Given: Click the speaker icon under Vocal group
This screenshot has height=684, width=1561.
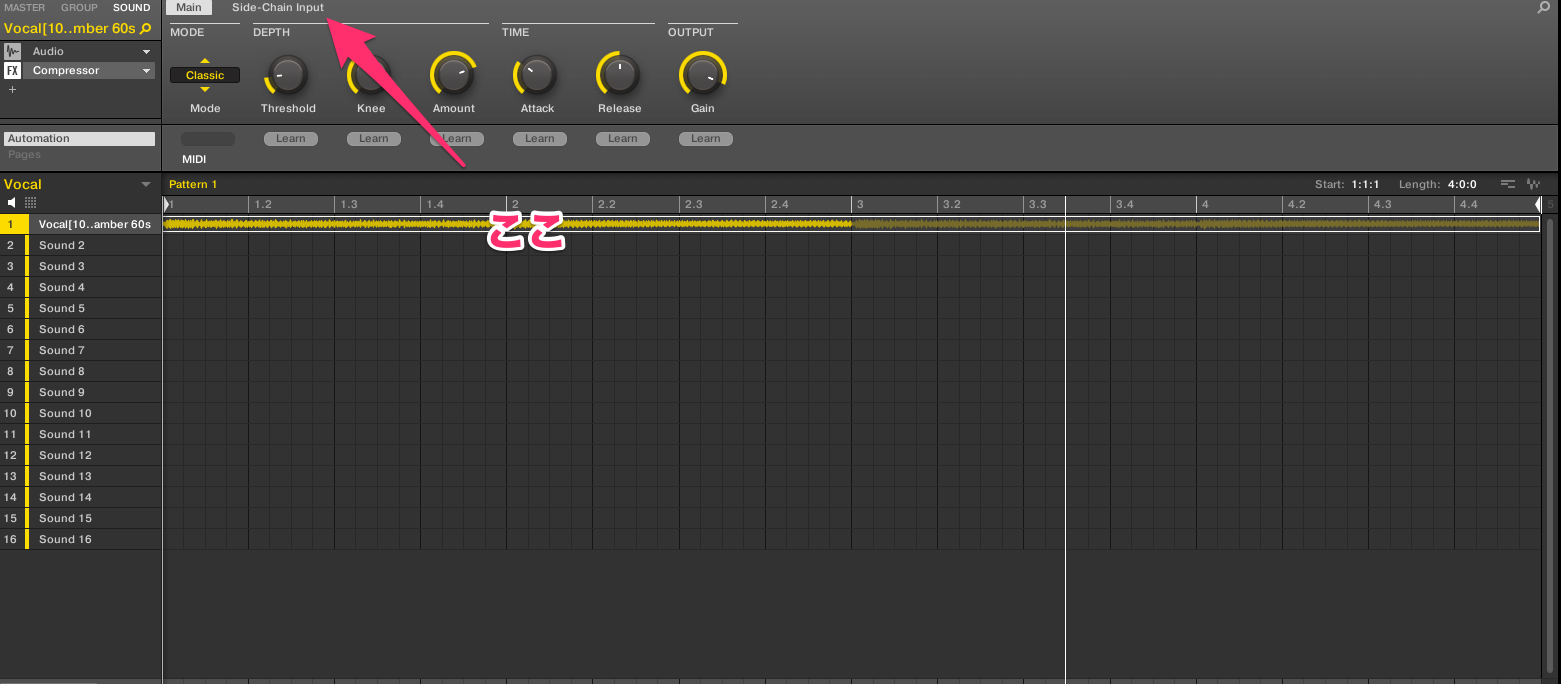Looking at the screenshot, I should tap(12, 203).
